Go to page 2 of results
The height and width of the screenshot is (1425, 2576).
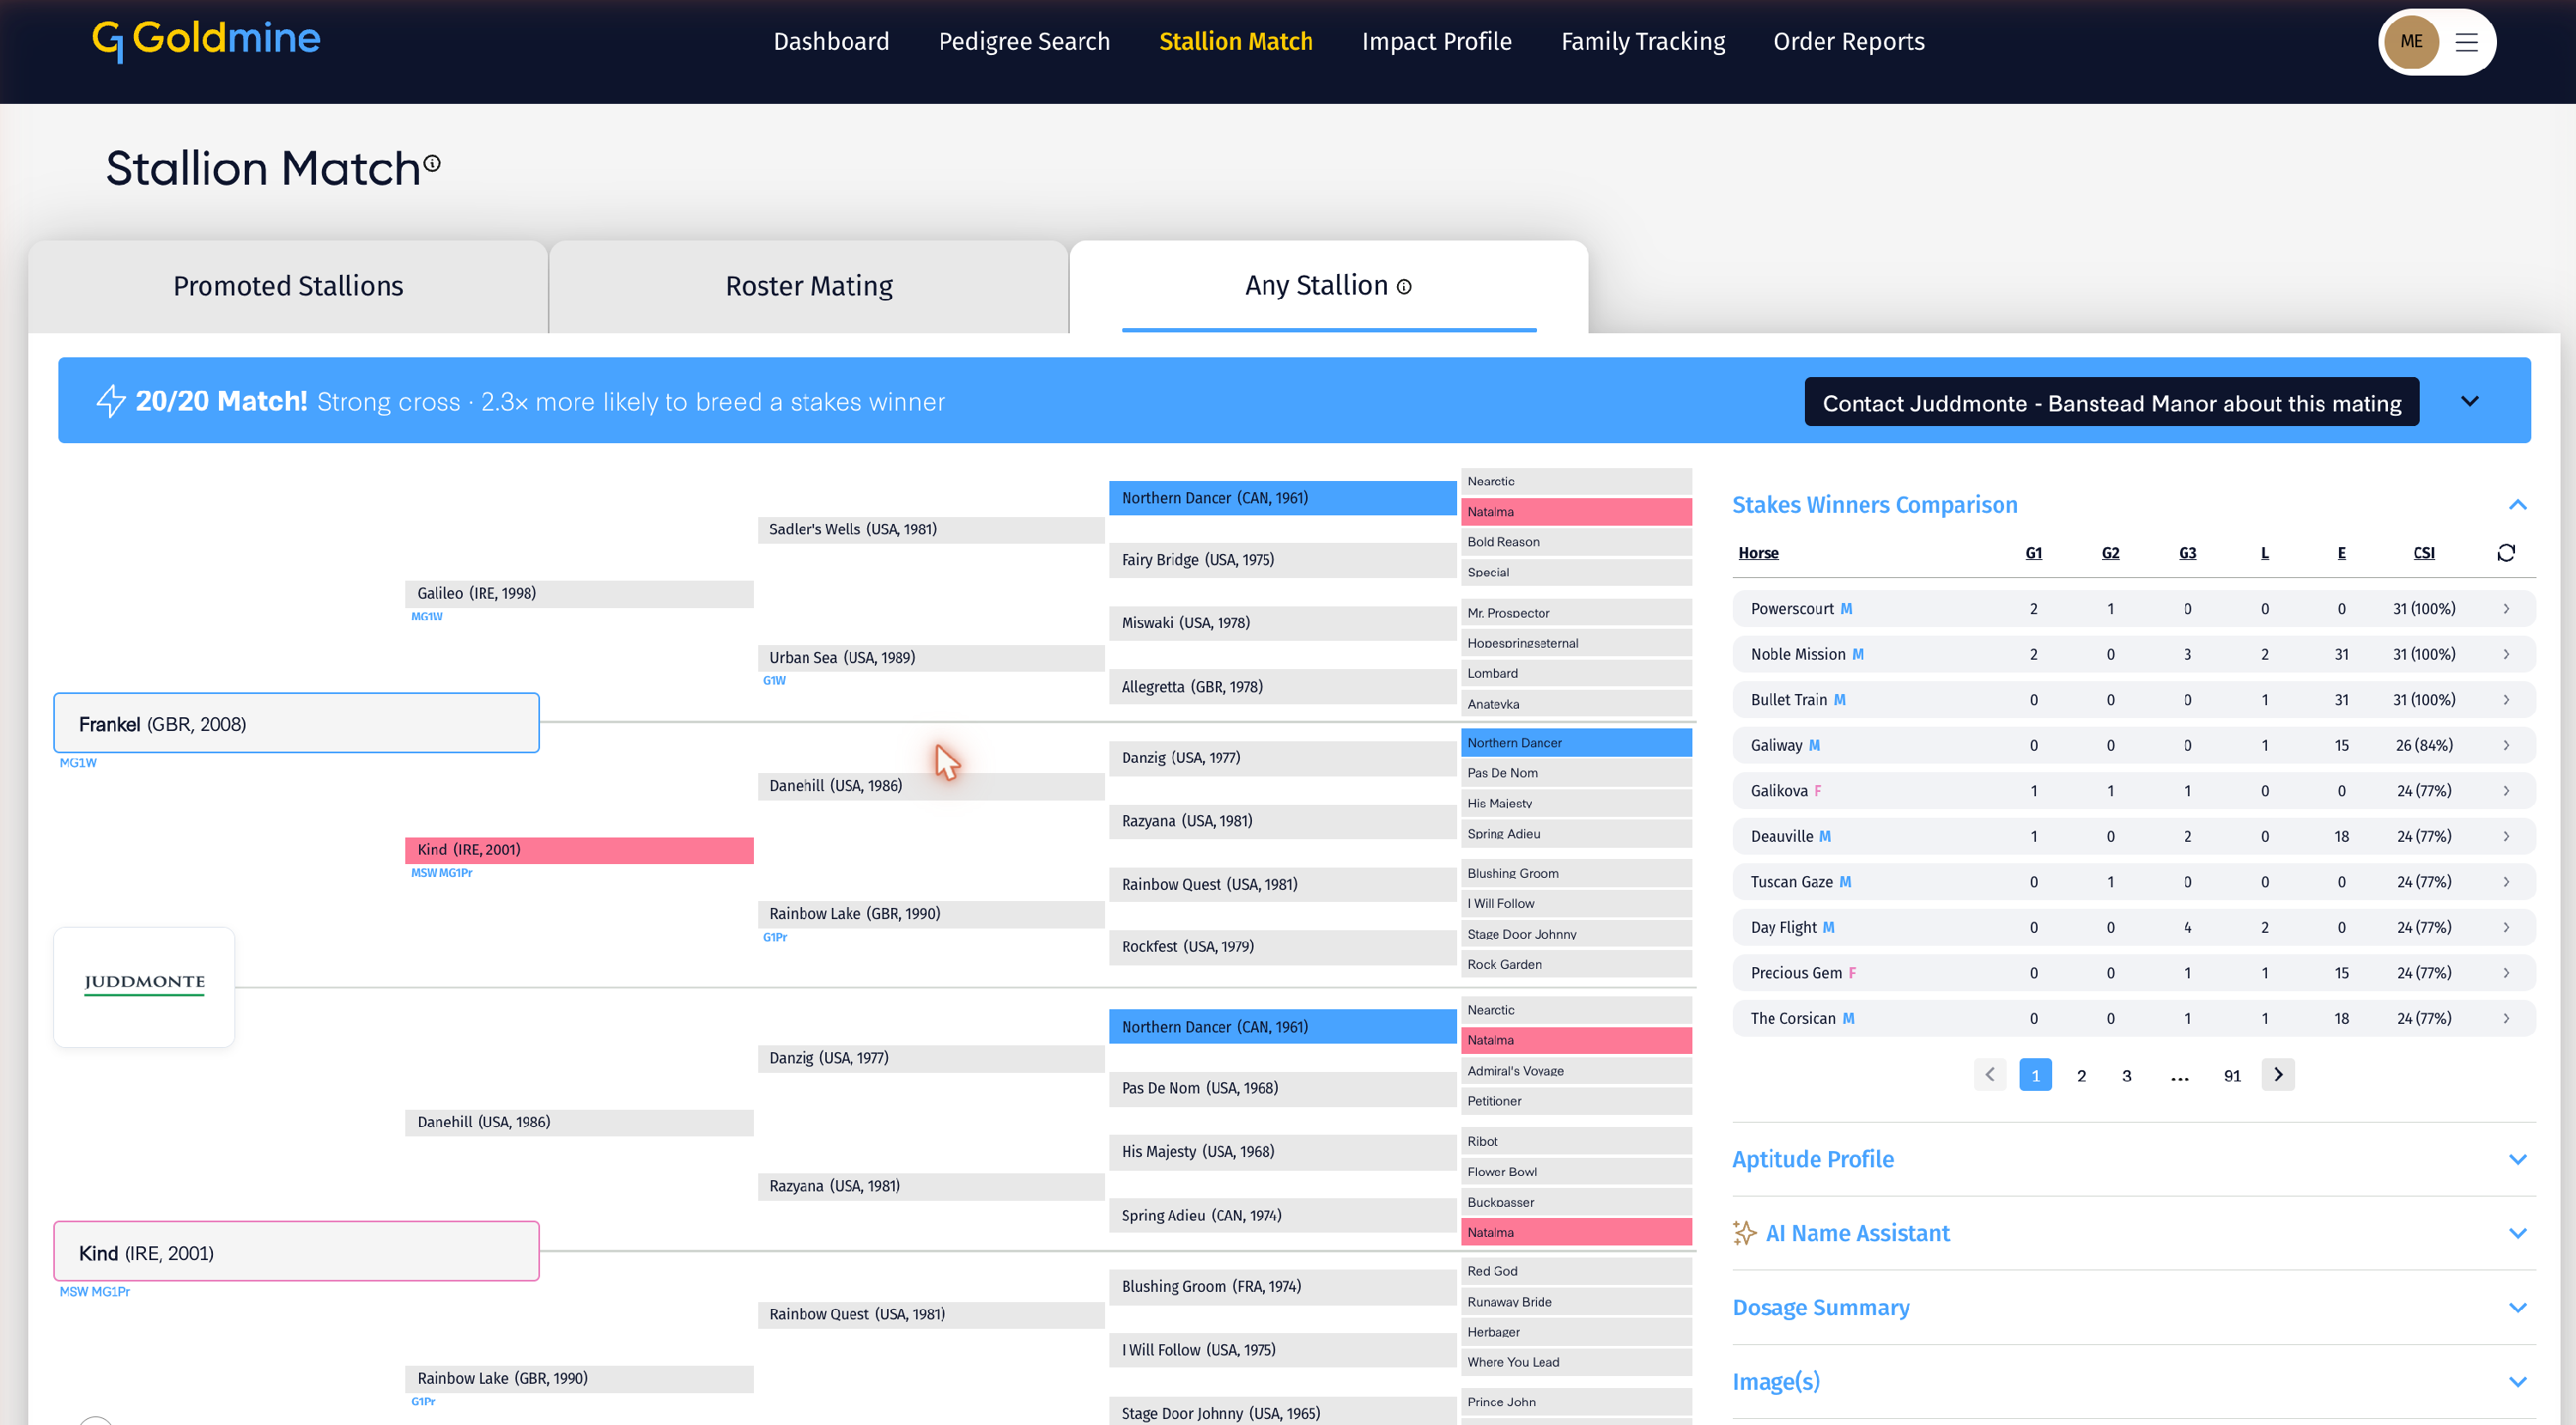(x=2081, y=1076)
